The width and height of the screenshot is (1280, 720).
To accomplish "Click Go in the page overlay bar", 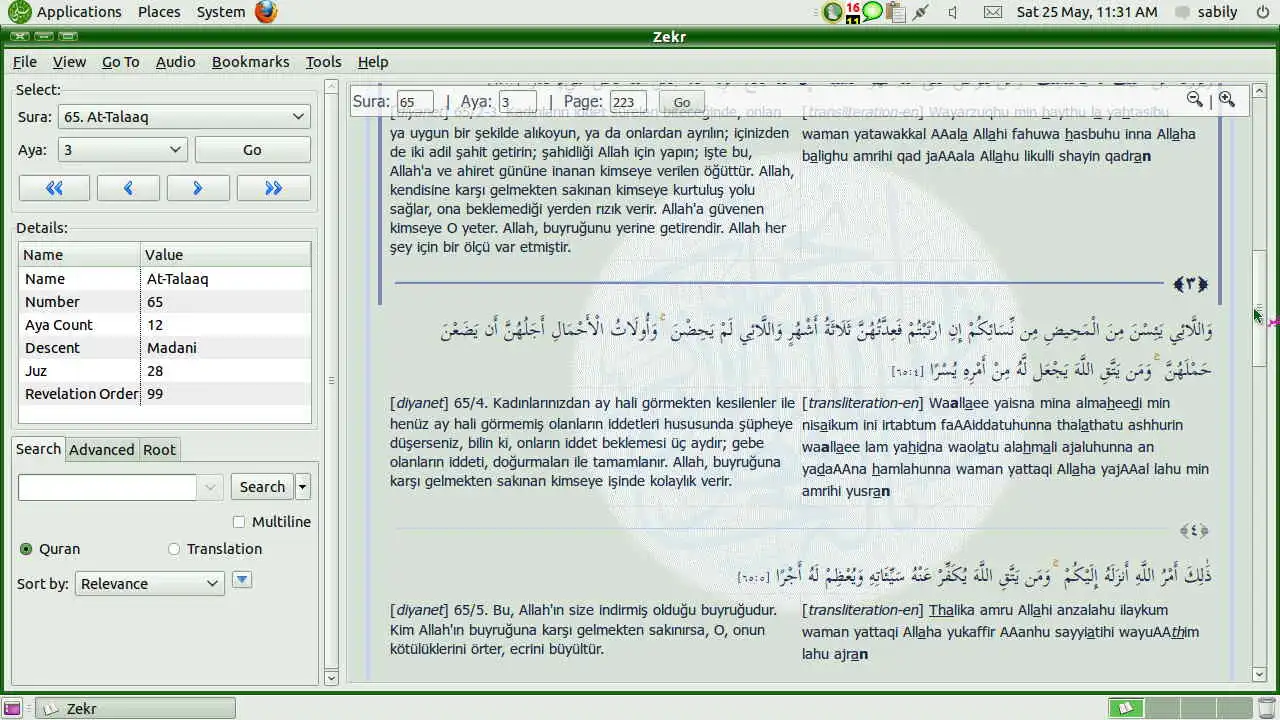I will (x=681, y=102).
